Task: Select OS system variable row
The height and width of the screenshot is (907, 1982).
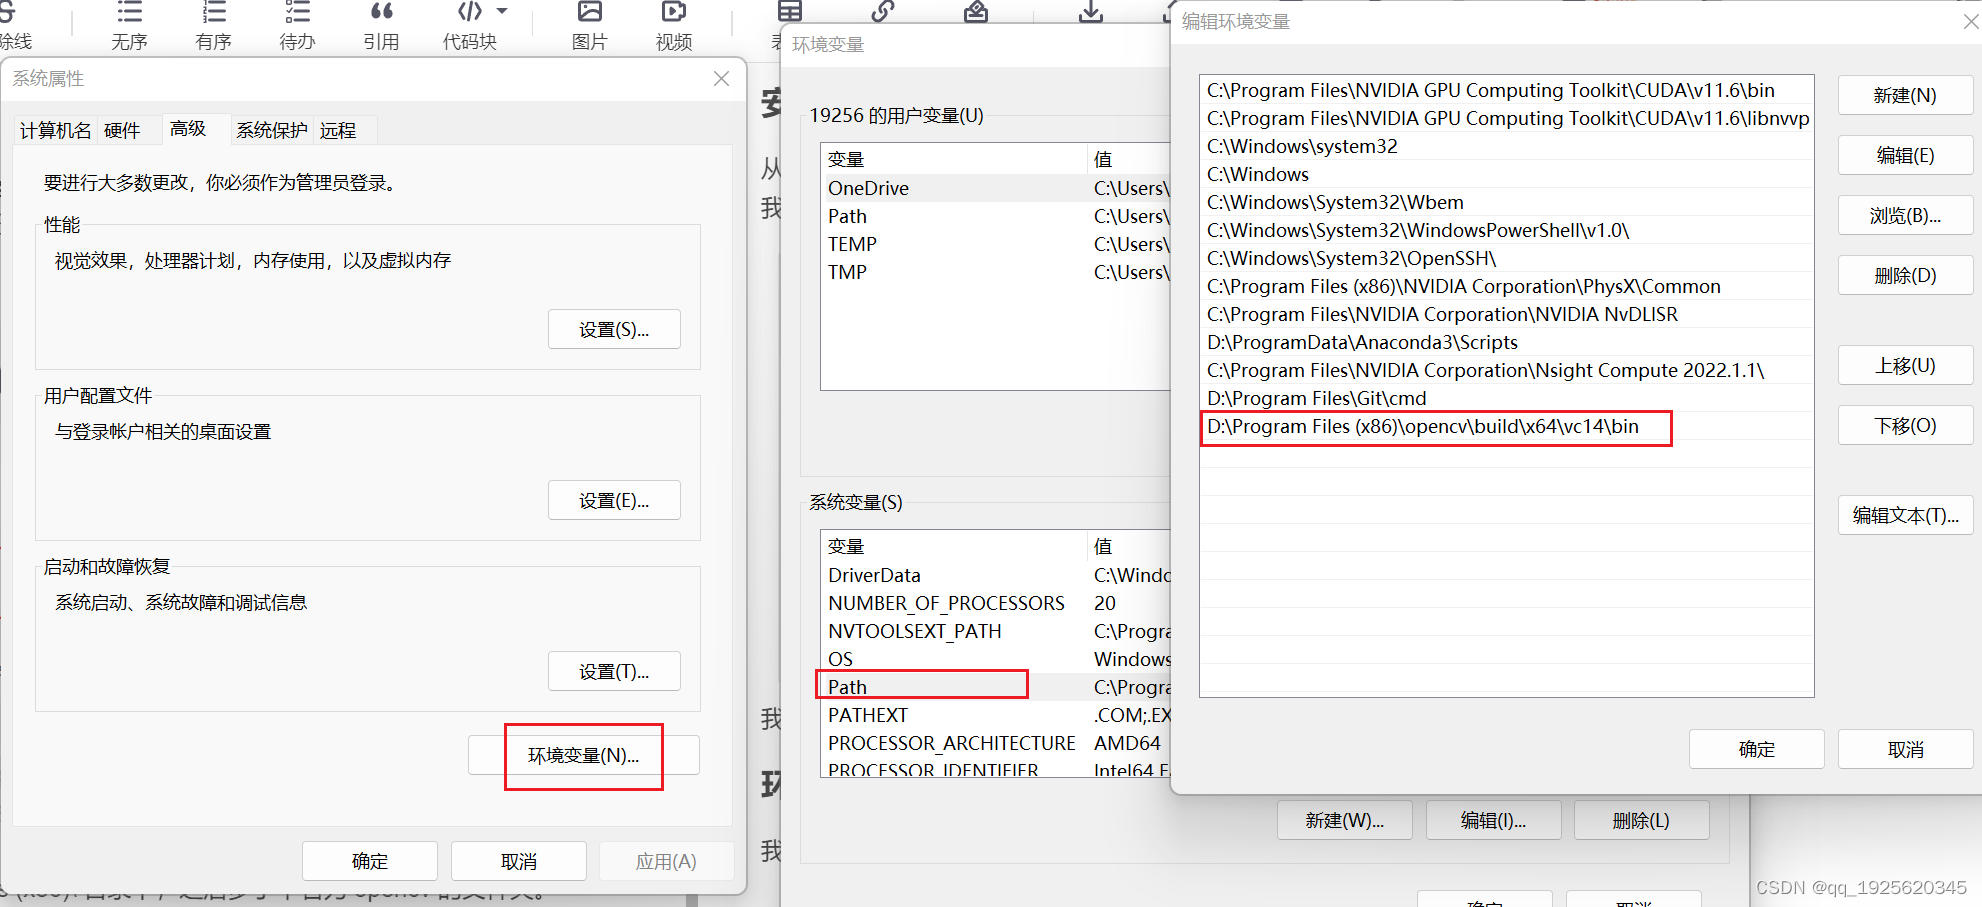Action: 995,659
